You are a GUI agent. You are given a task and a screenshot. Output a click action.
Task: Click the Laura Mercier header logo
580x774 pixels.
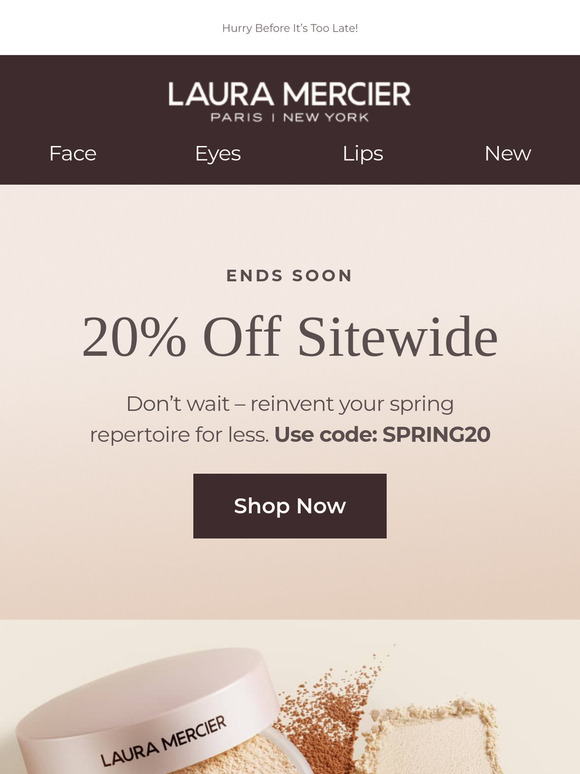(290, 102)
